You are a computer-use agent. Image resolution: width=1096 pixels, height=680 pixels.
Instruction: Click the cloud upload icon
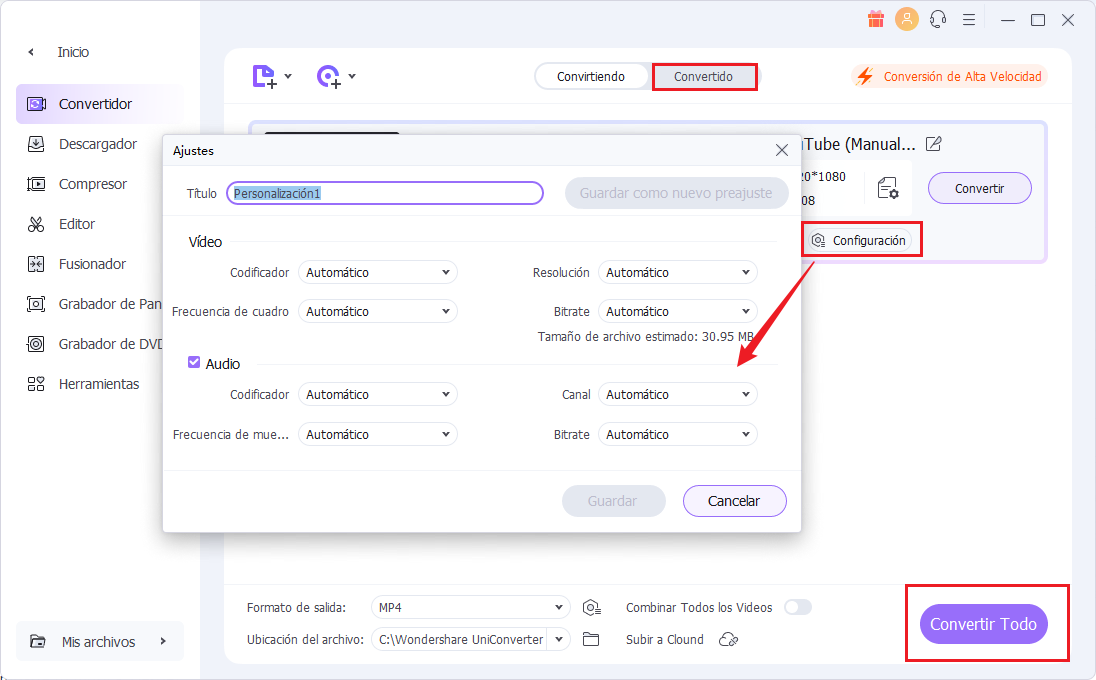[729, 640]
